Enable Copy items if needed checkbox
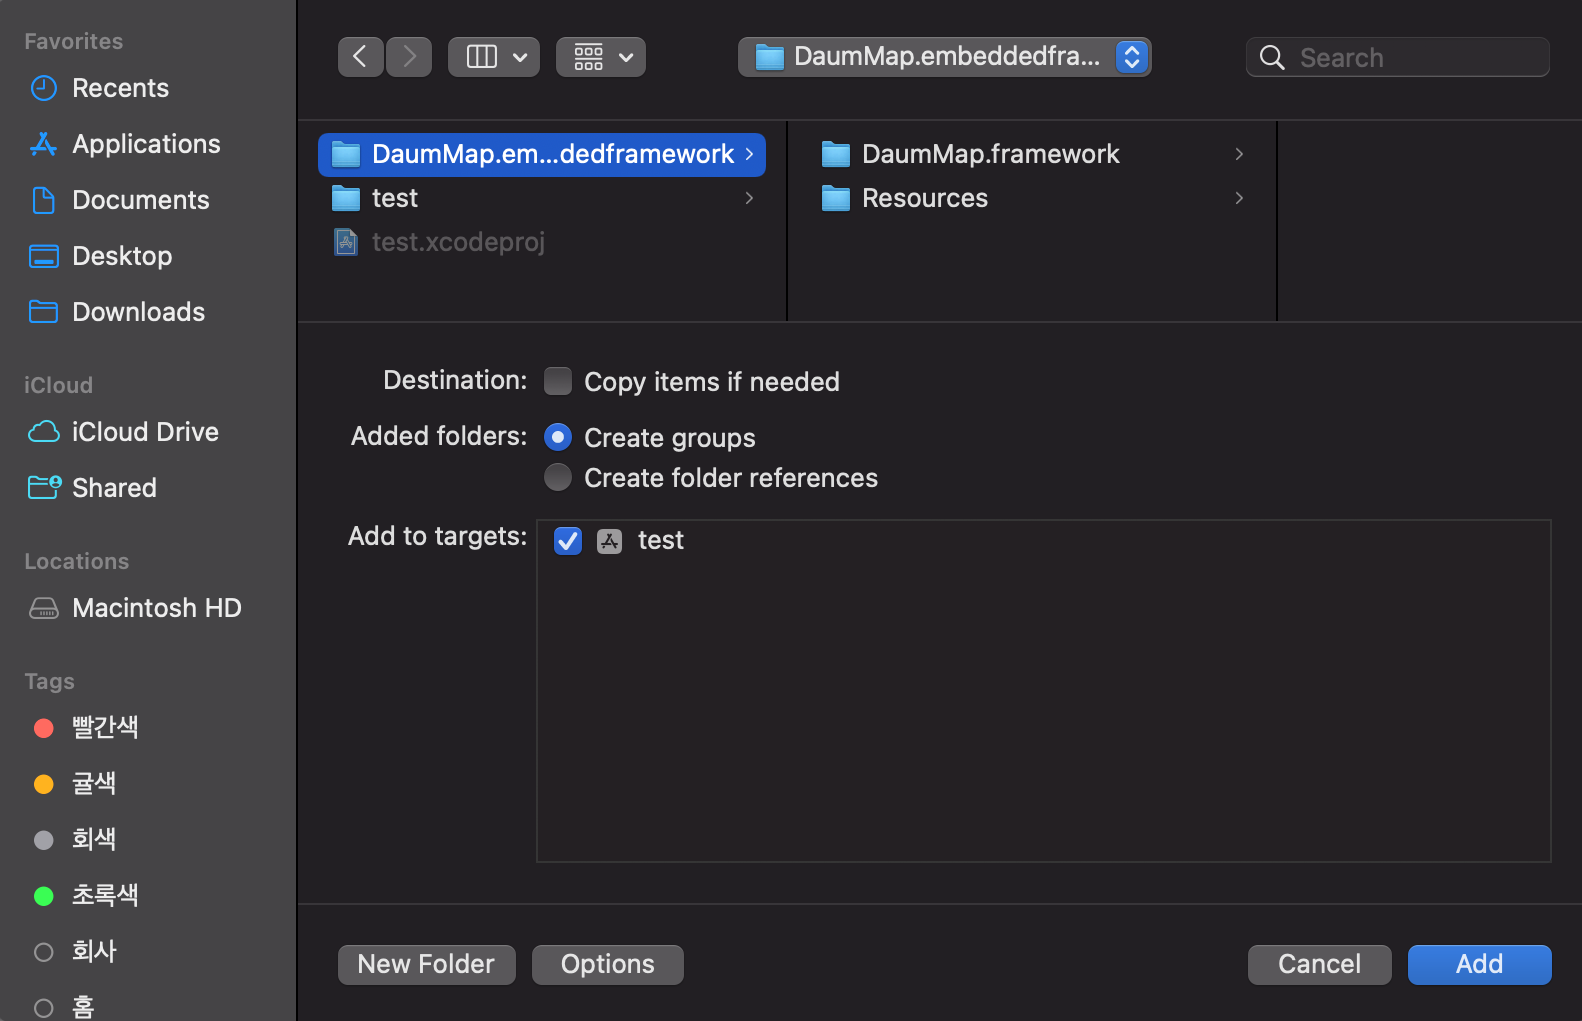 (558, 381)
